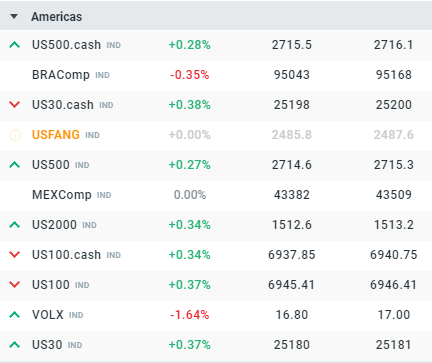432x363 pixels.
Task: Click the red down arrow beside US30.cash
Action: pyautogui.click(x=15, y=105)
